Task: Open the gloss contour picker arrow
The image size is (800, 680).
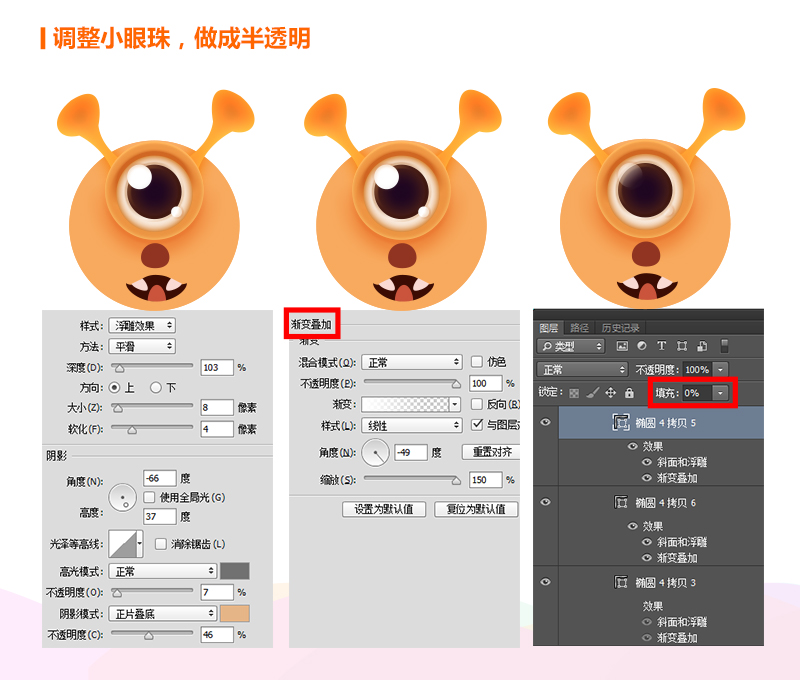Action: pyautogui.click(x=140, y=544)
